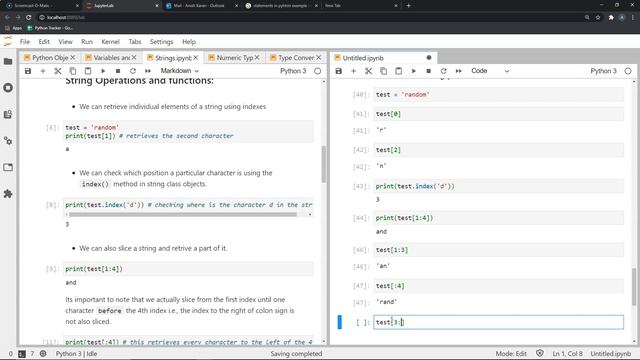
Task: Paste cell in Untitled notebook
Action: 398,71
